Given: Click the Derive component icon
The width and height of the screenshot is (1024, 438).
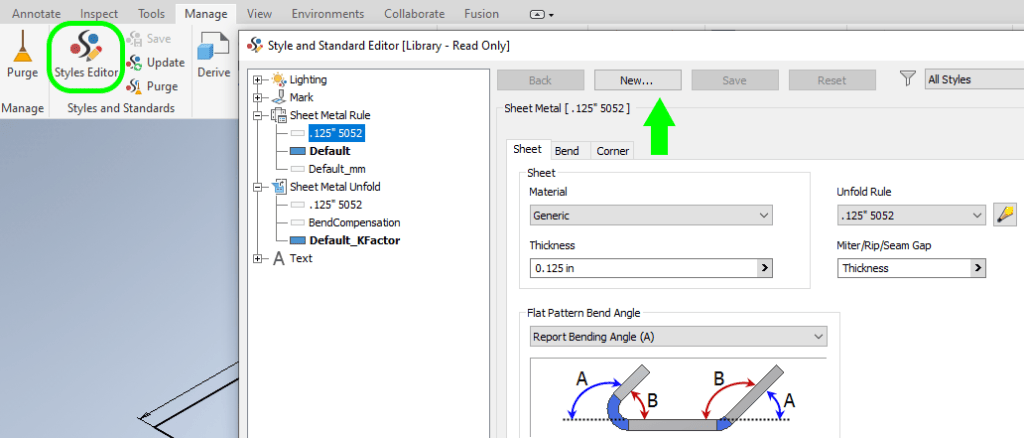Looking at the screenshot, I should click(213, 47).
